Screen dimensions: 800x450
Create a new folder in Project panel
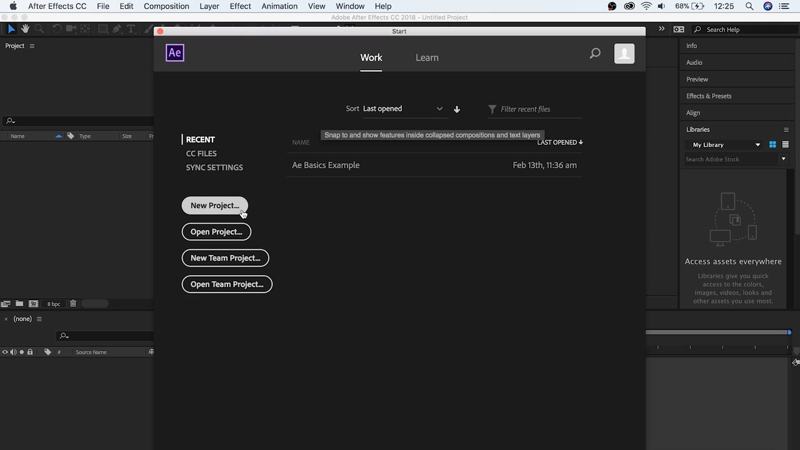[19, 304]
